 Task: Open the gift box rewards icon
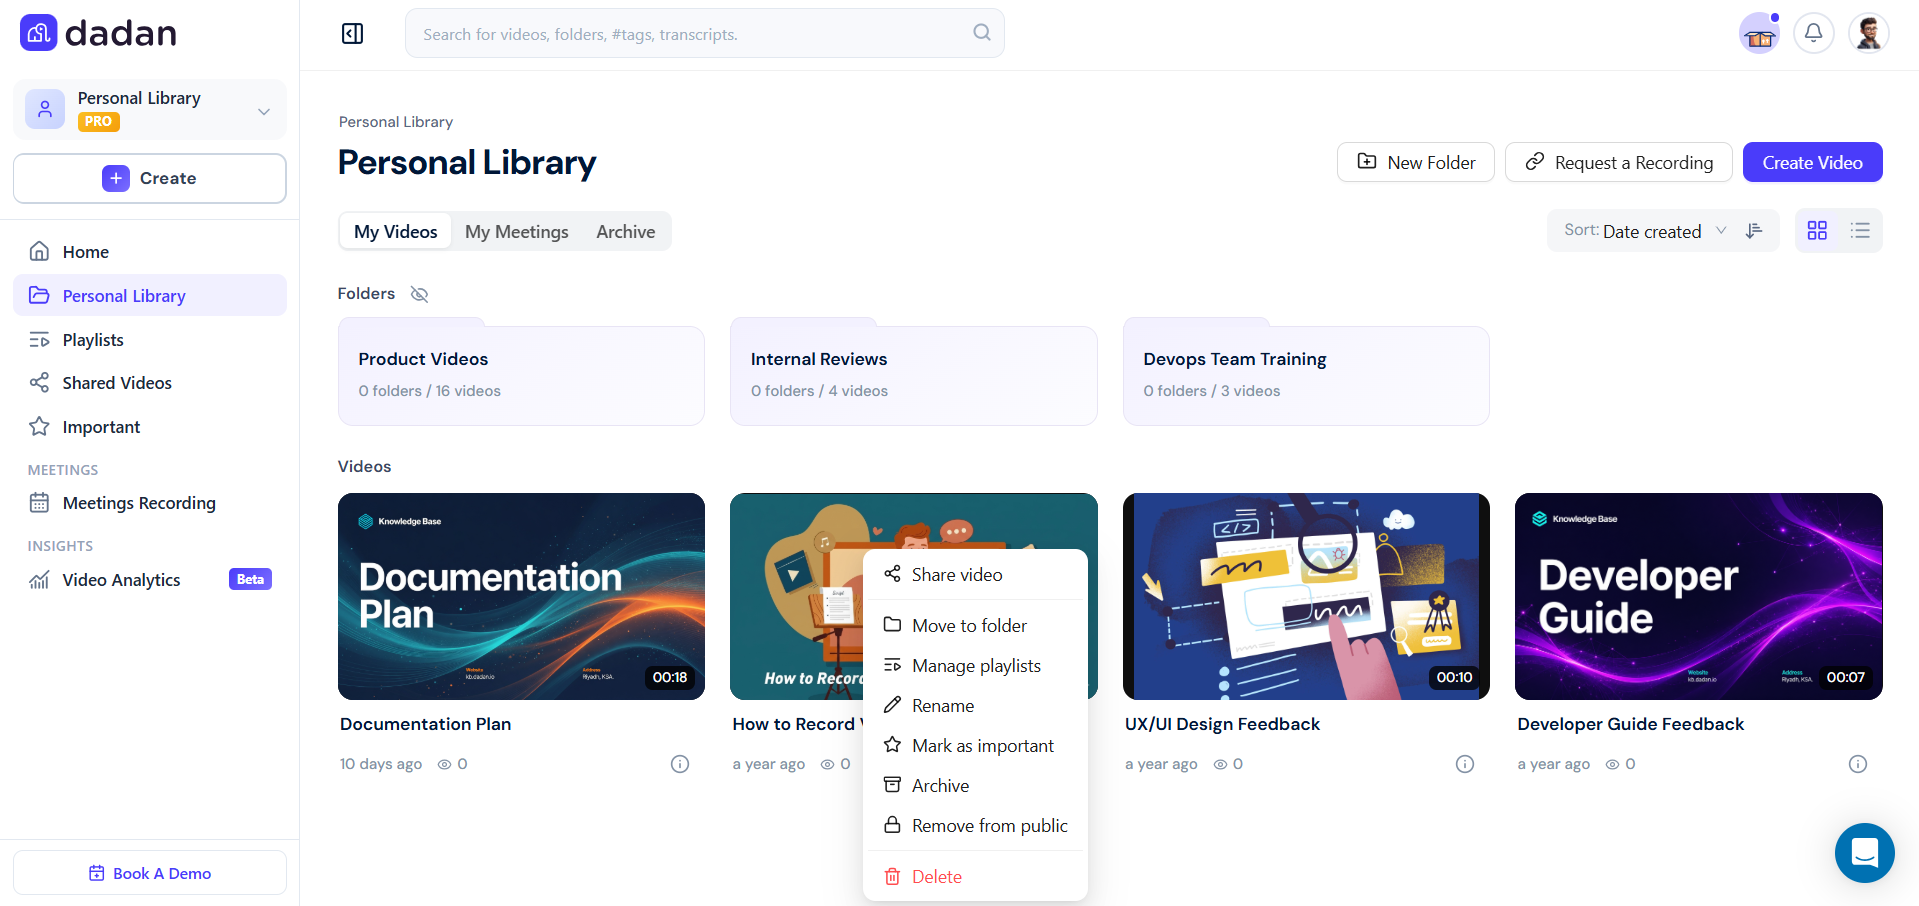pyautogui.click(x=1759, y=34)
